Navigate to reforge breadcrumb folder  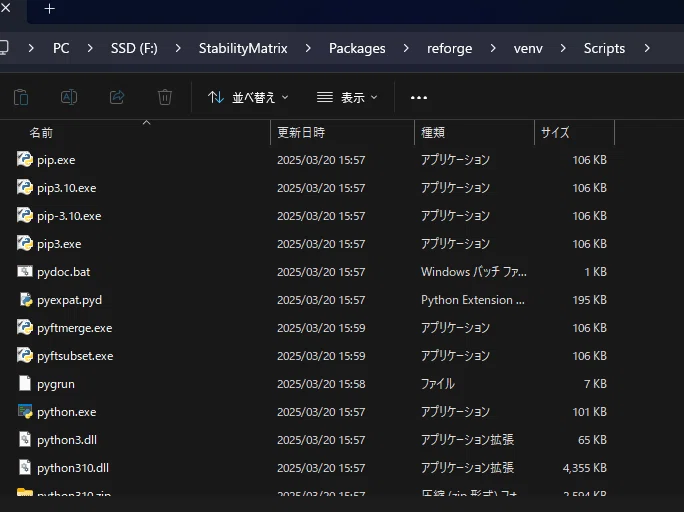click(x=449, y=48)
